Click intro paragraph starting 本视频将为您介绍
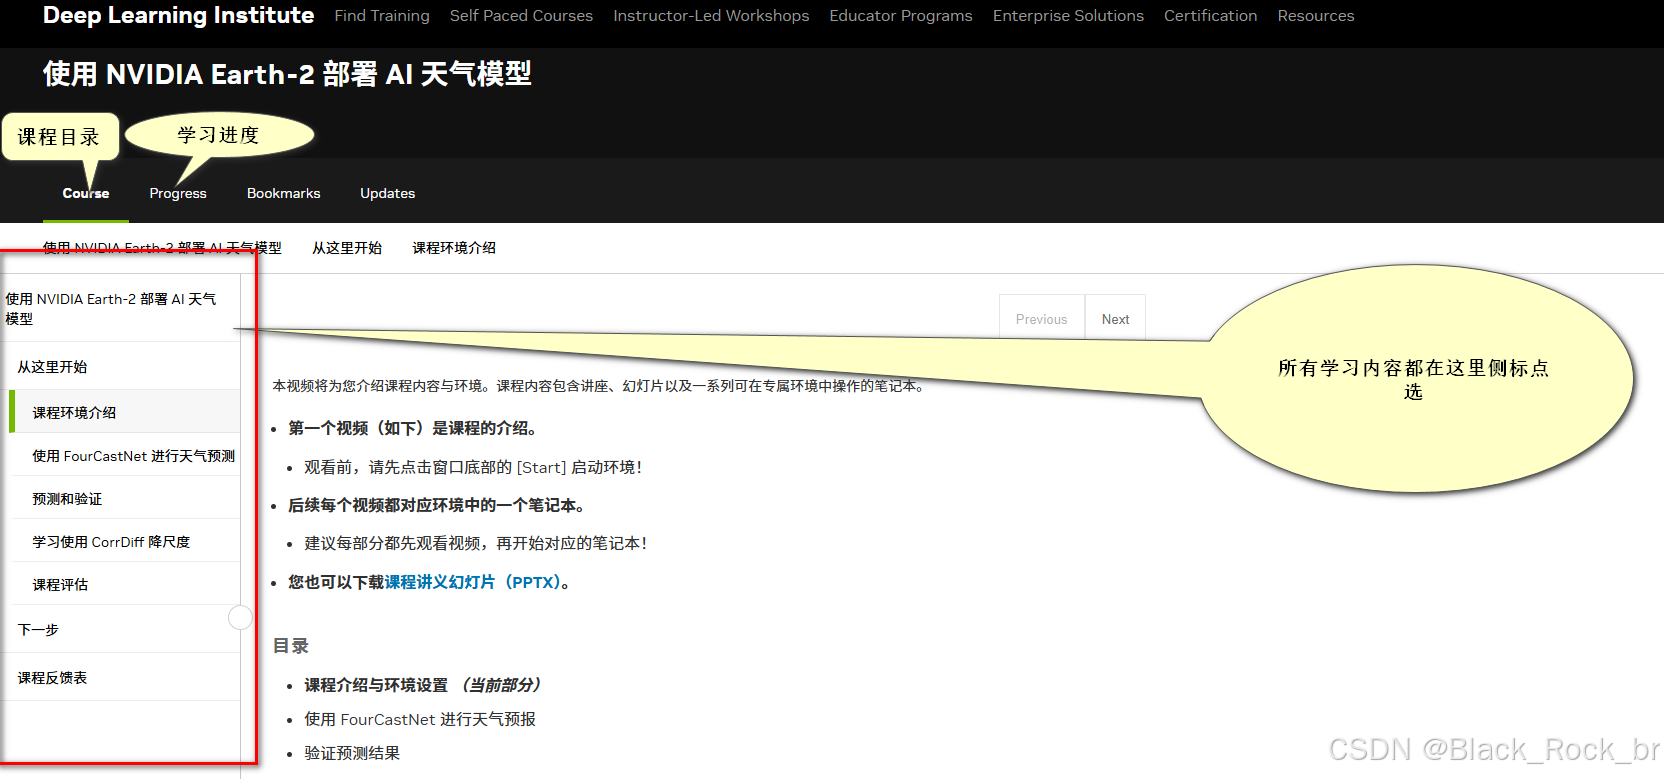 (600, 386)
